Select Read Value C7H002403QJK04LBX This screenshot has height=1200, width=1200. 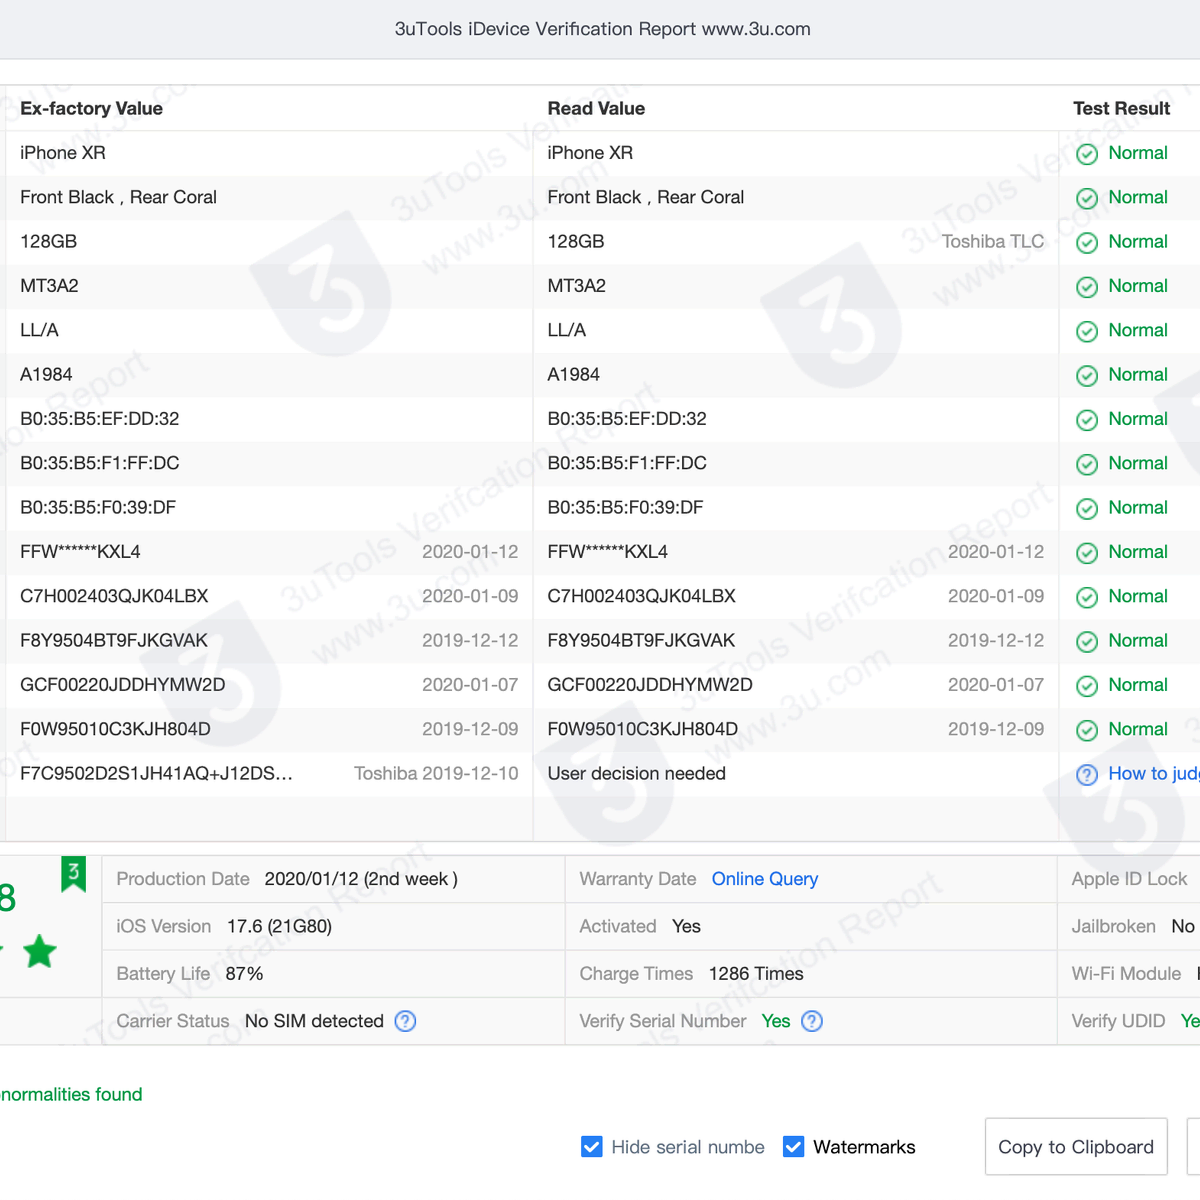coord(641,596)
